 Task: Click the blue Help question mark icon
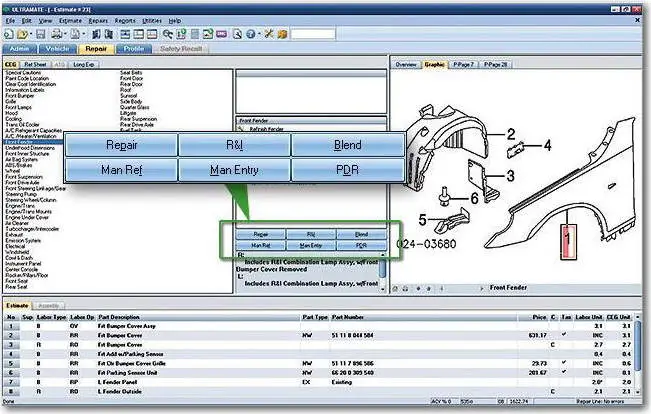click(250, 34)
